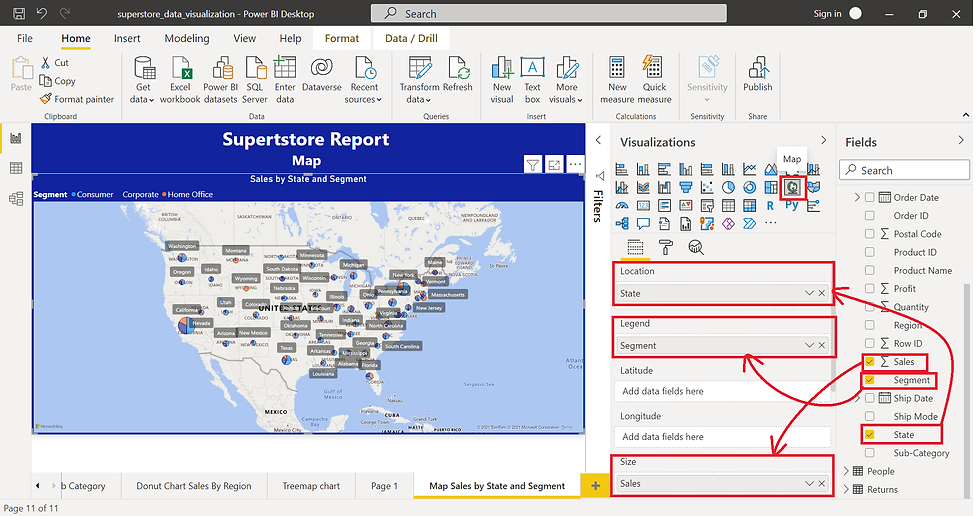Open the Format paint roller pane

tap(666, 247)
